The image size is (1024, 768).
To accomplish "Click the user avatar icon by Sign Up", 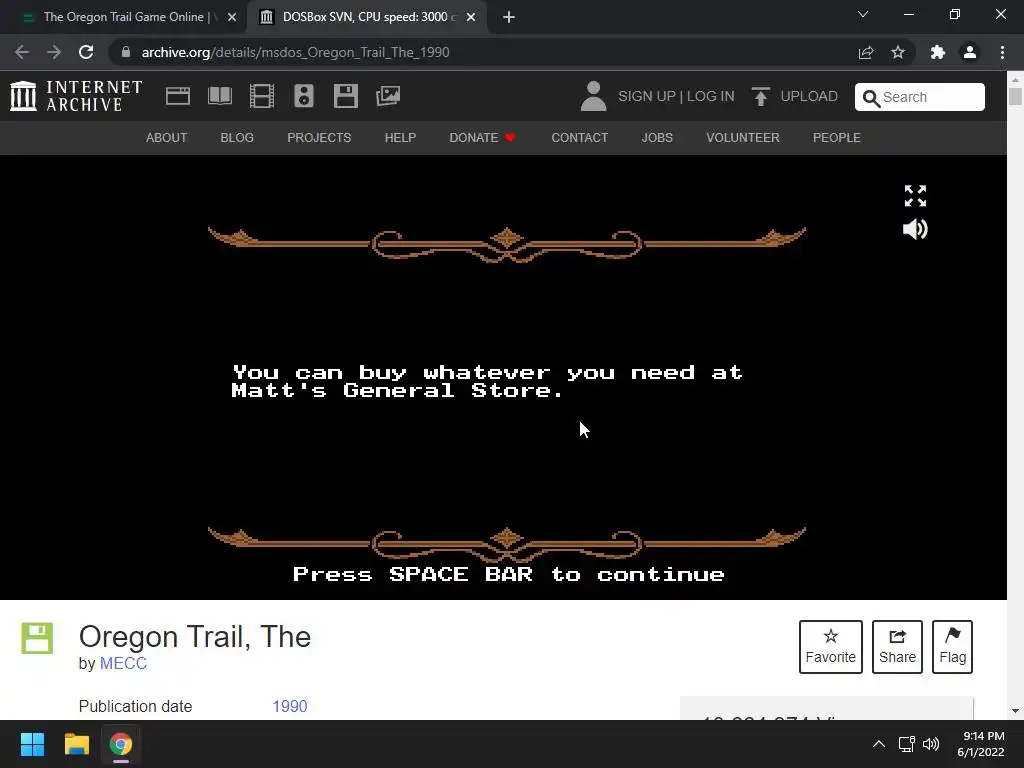I will click(x=594, y=96).
